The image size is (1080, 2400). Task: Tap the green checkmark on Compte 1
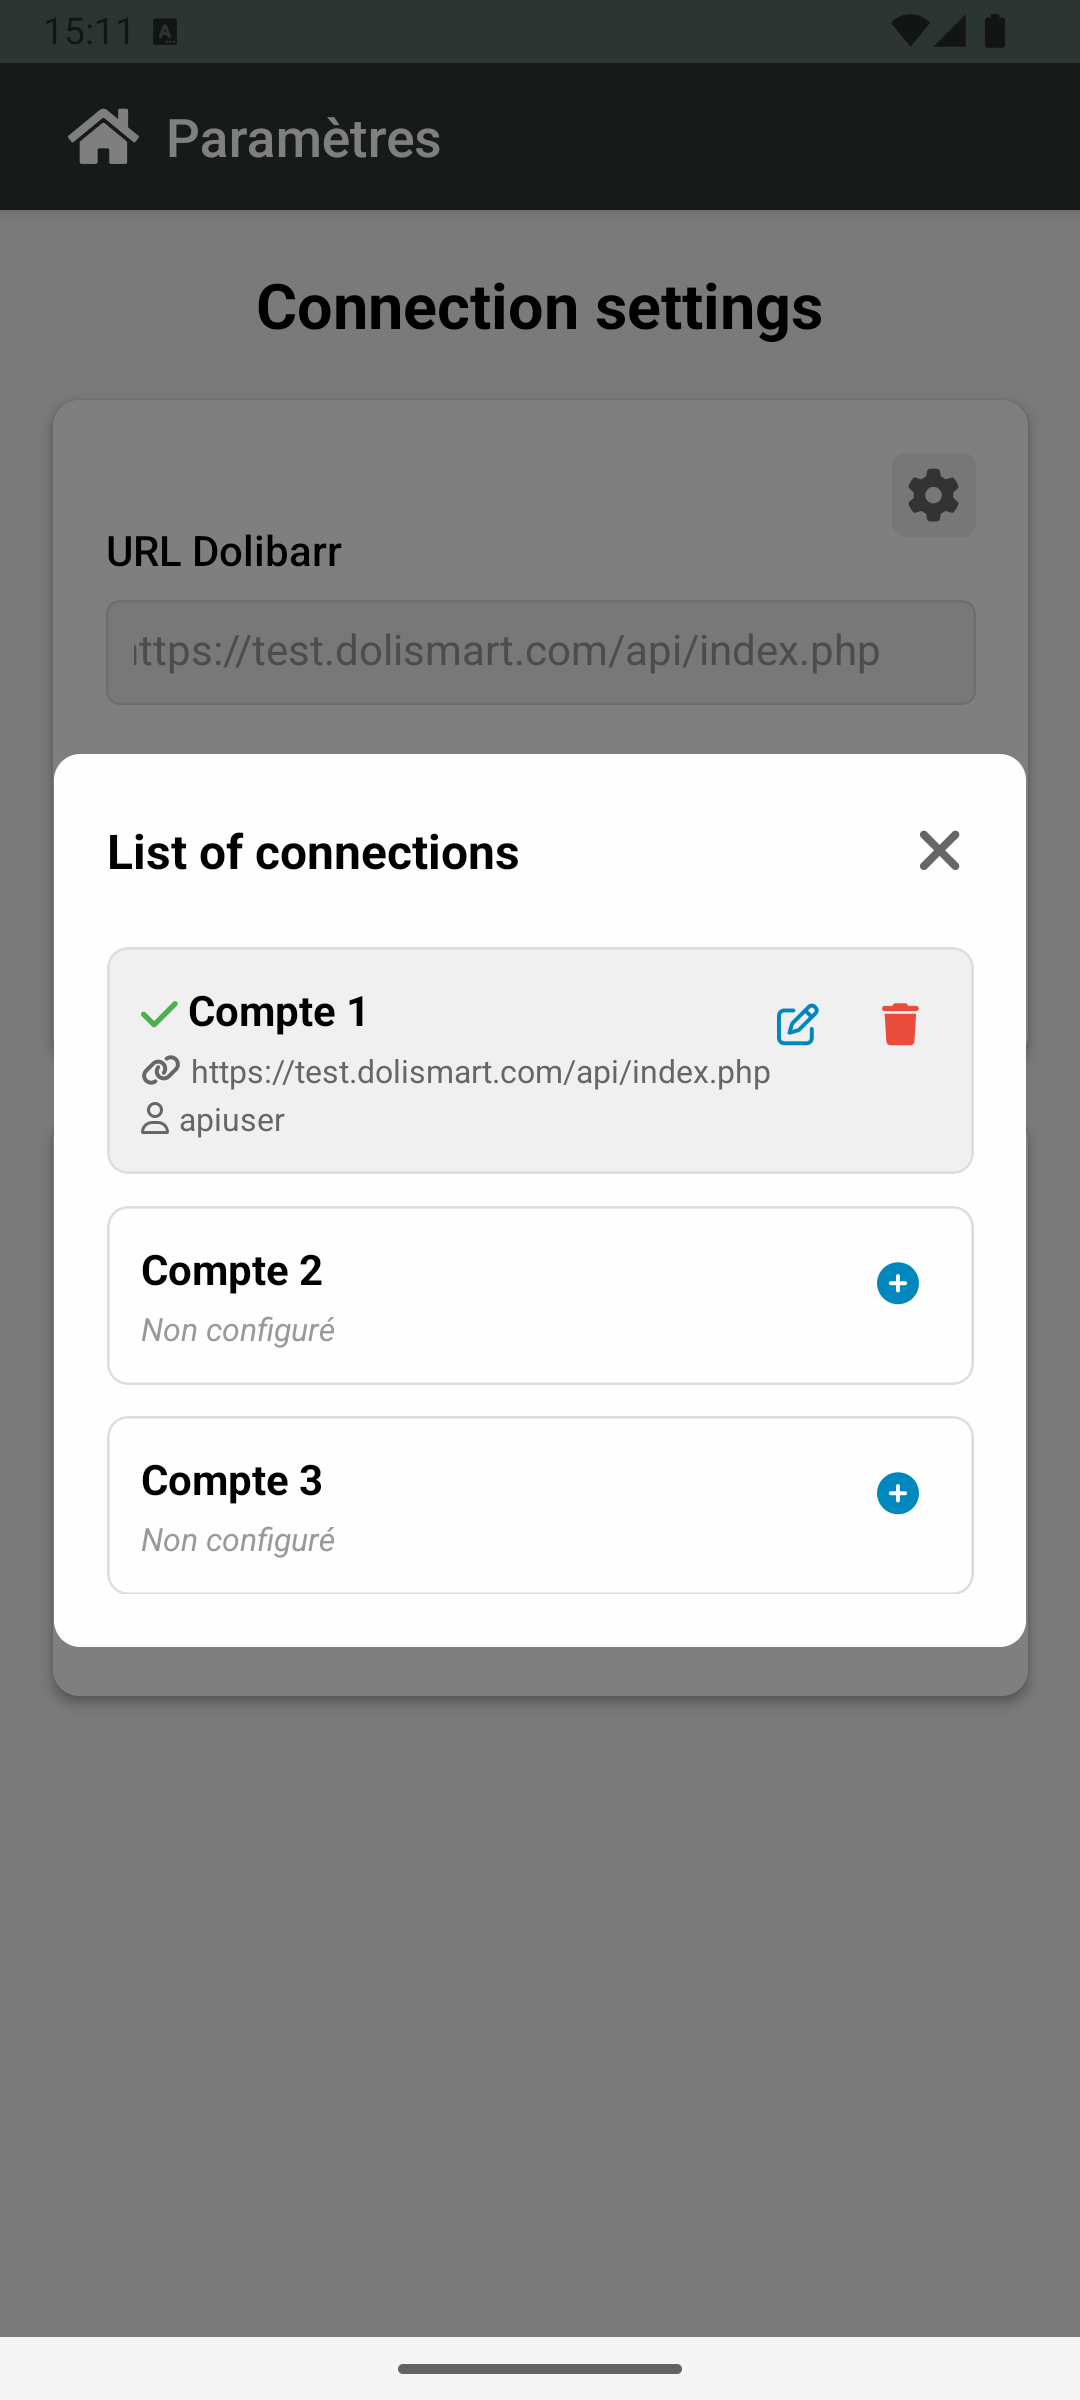tap(159, 1014)
